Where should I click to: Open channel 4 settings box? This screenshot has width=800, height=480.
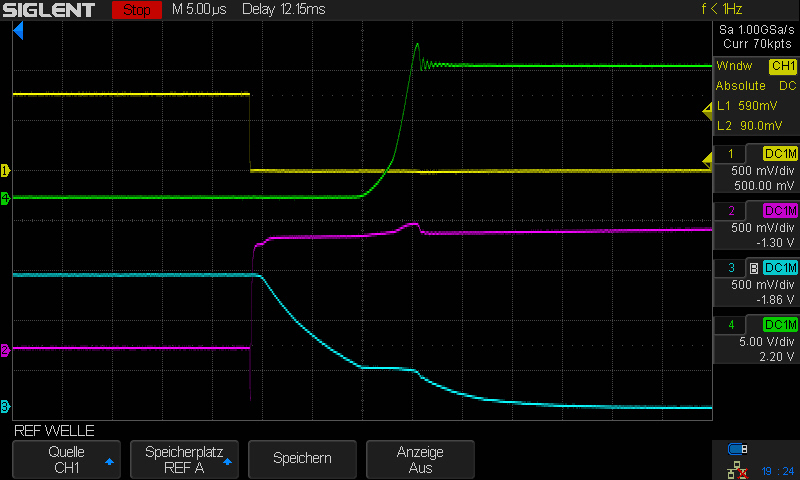click(x=756, y=340)
